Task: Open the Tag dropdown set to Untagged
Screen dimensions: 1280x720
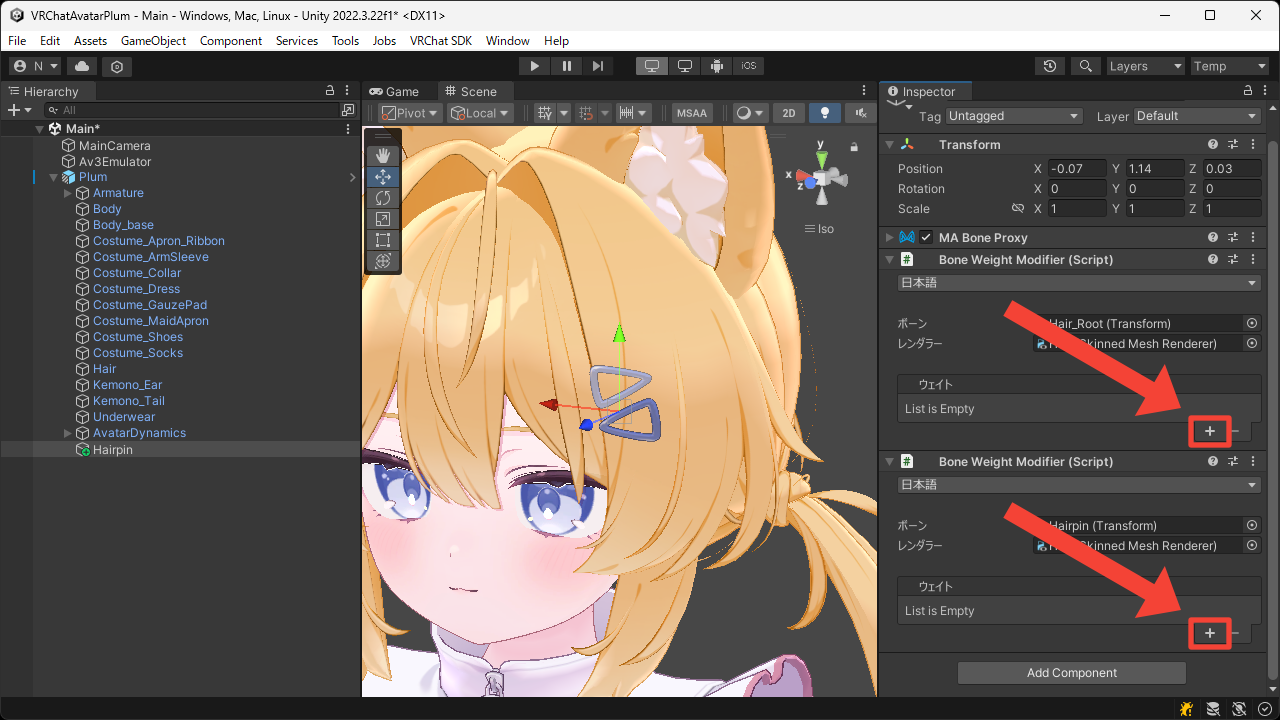Action: tap(1013, 115)
